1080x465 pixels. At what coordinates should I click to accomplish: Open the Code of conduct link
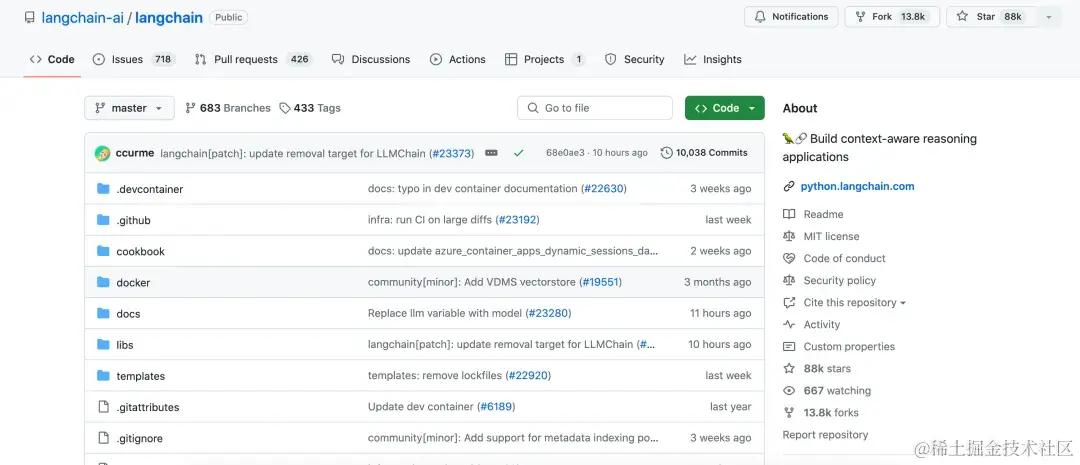click(x=844, y=258)
